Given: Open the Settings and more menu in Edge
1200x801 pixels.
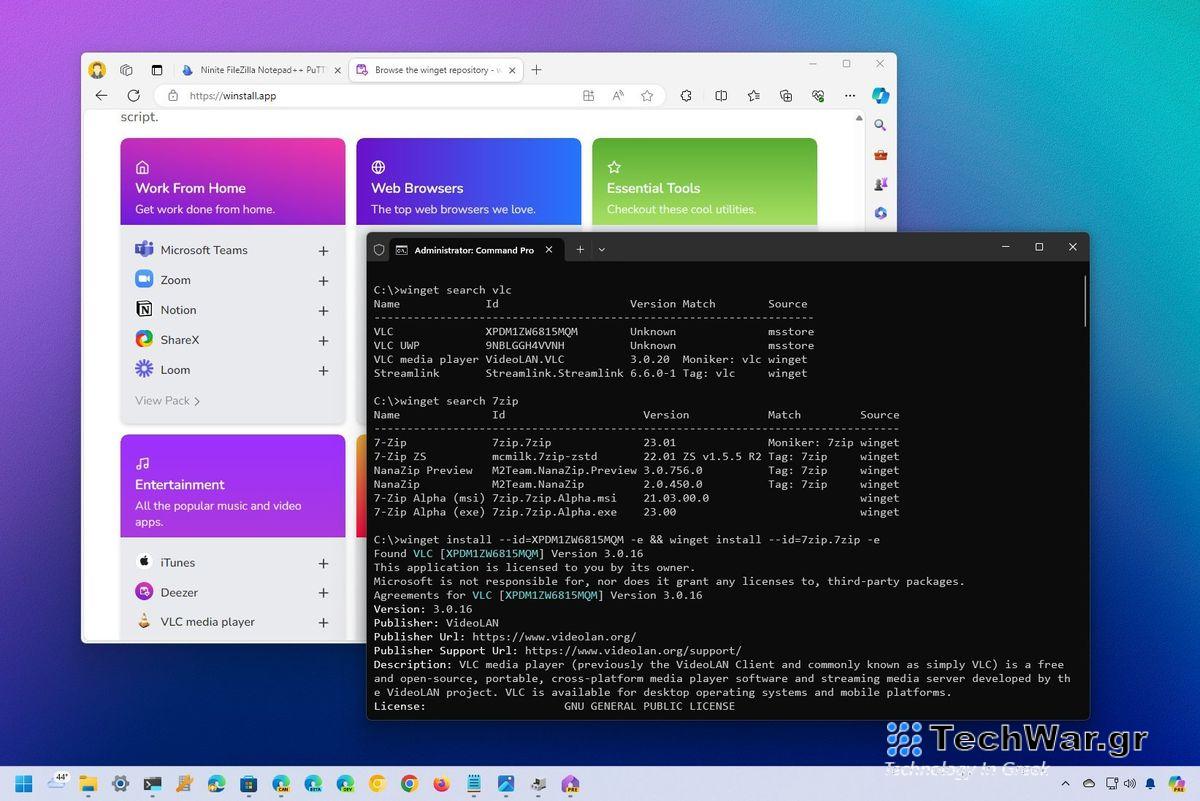Looking at the screenshot, I should click(x=849, y=96).
